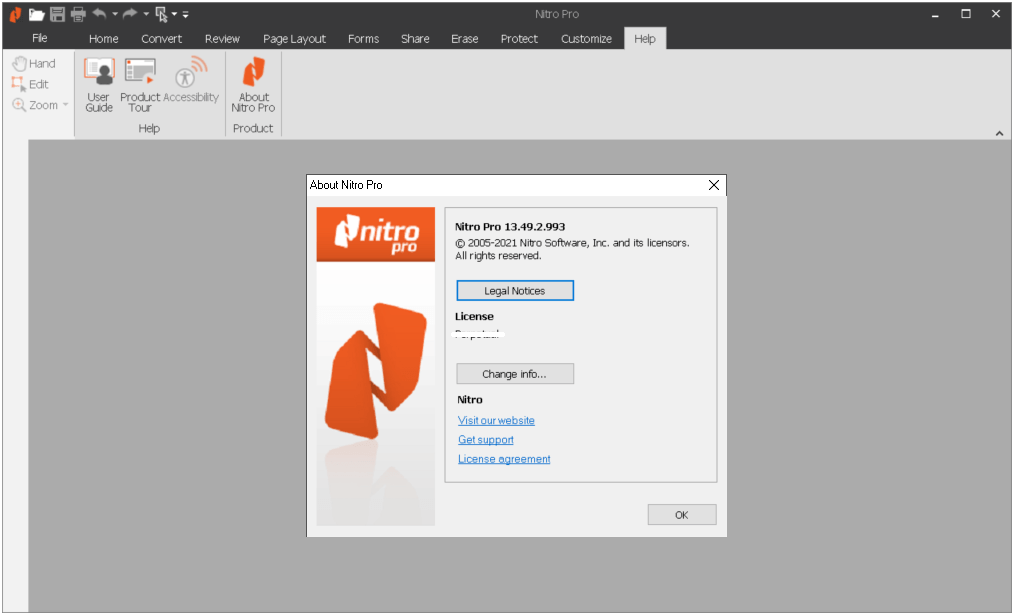
Task: Open Customize Quick Access Toolbar menu
Action: click(185, 14)
